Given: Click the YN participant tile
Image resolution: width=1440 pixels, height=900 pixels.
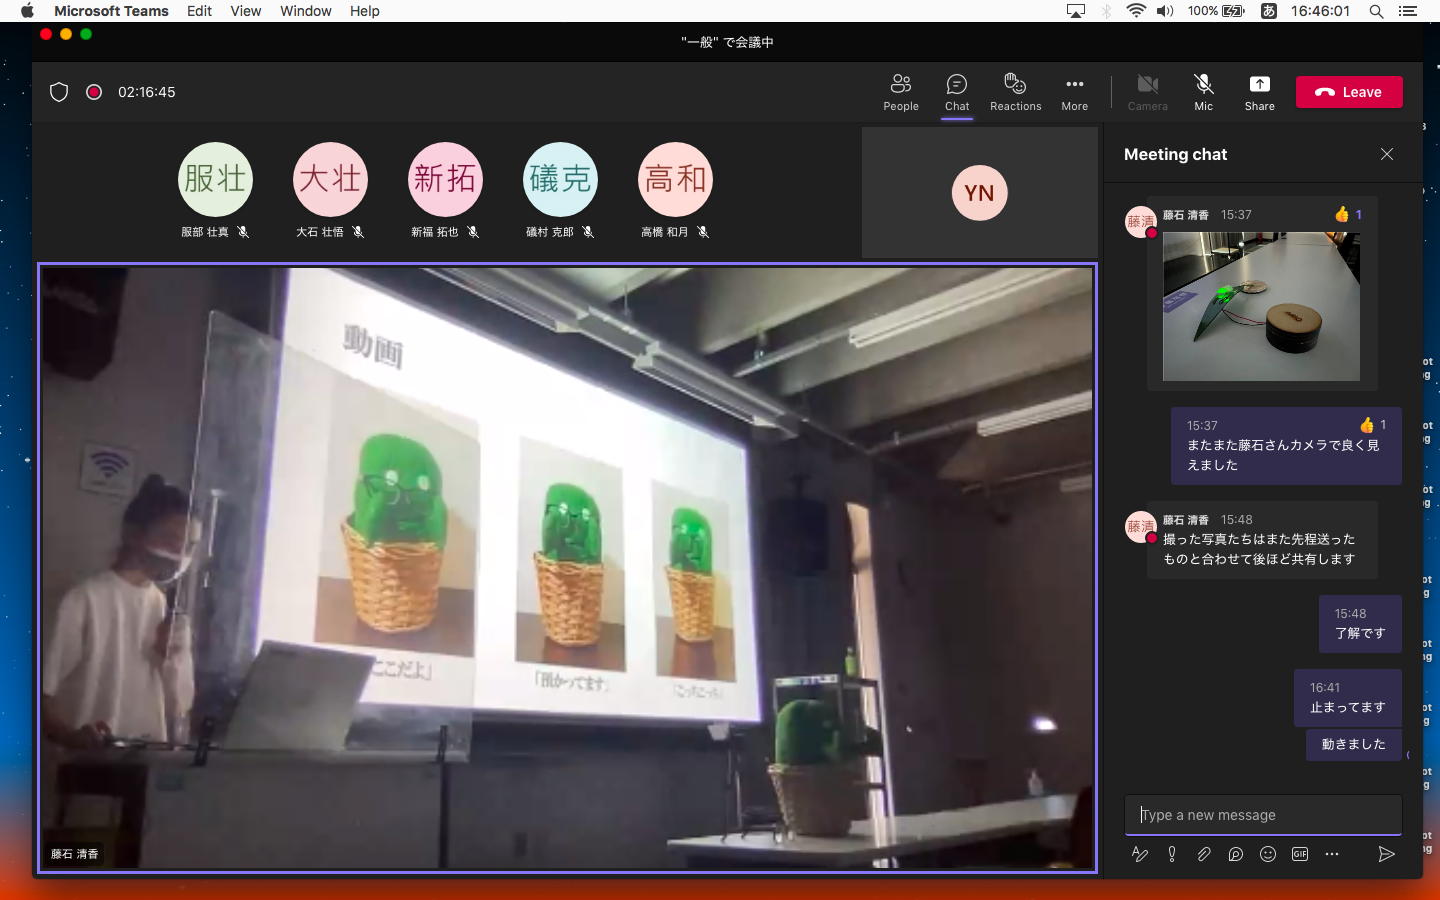Looking at the screenshot, I should [979, 193].
